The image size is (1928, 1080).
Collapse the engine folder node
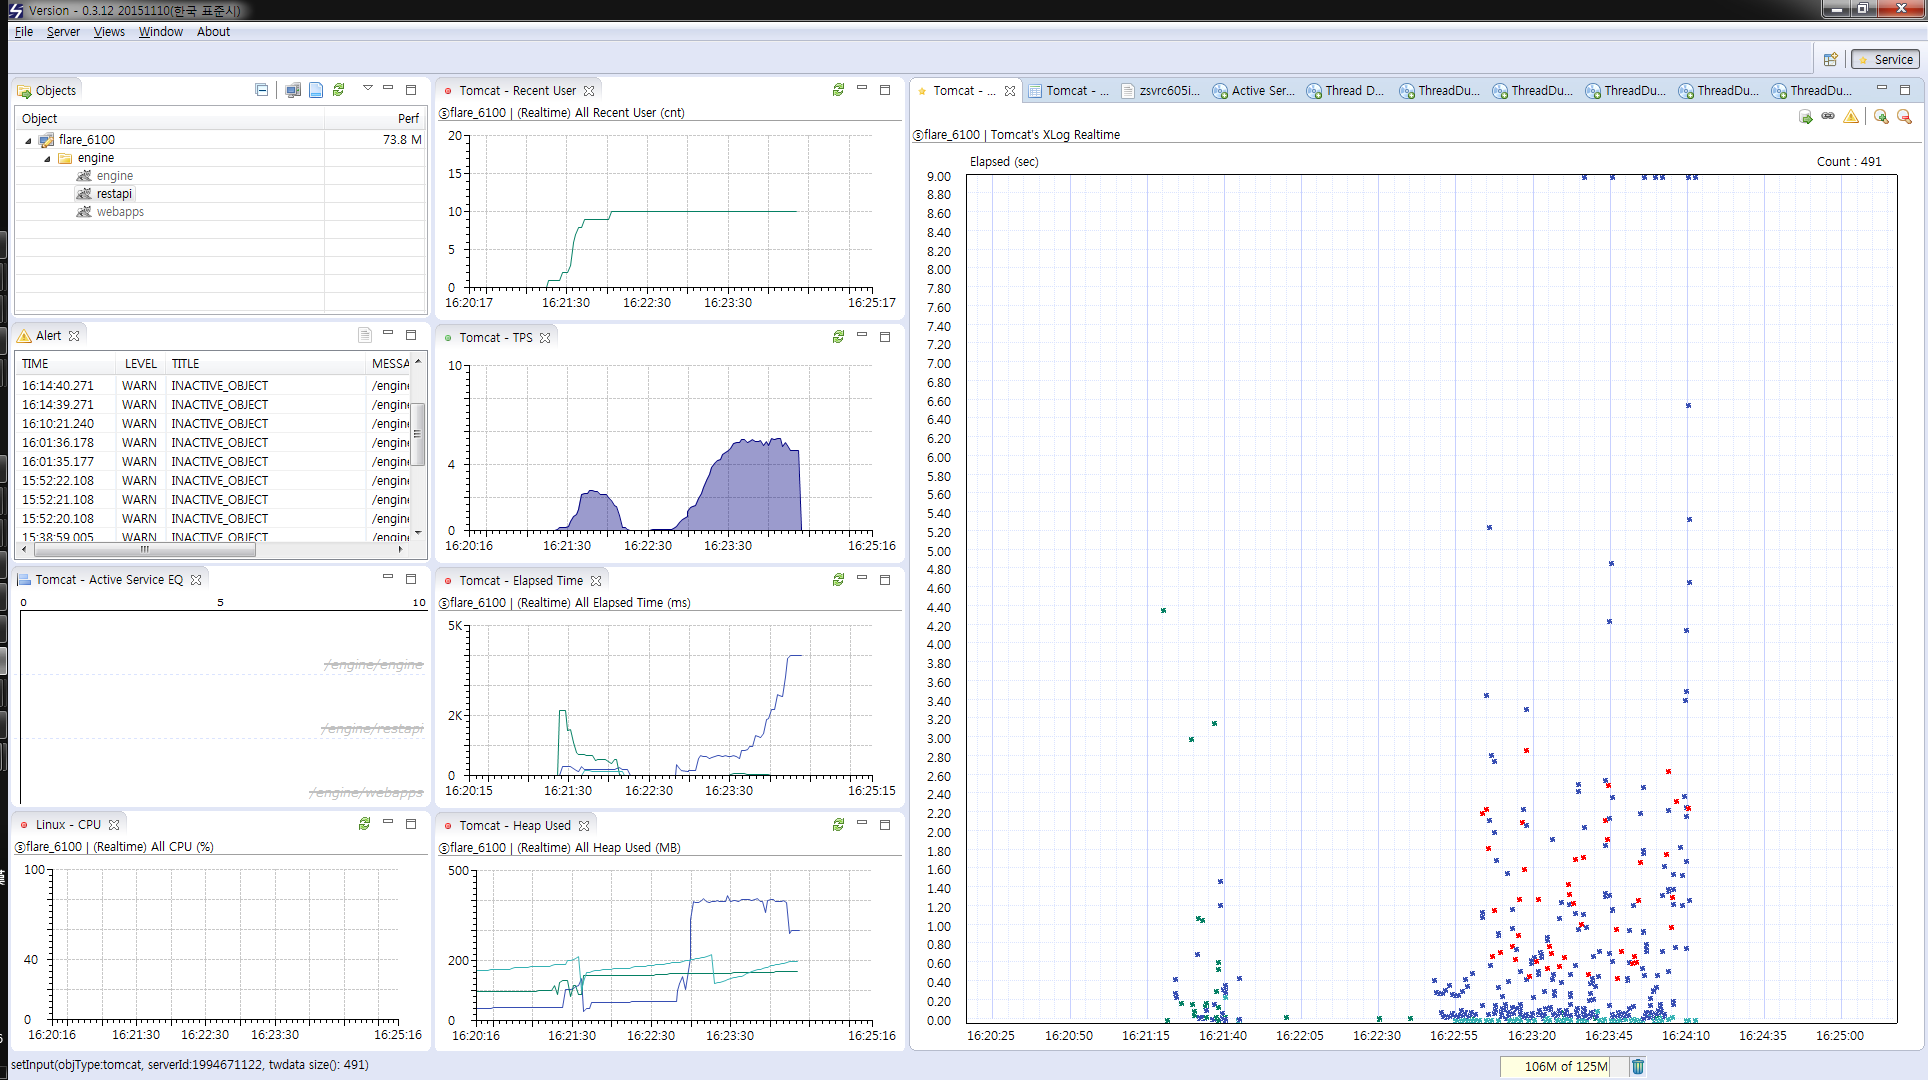click(x=47, y=158)
